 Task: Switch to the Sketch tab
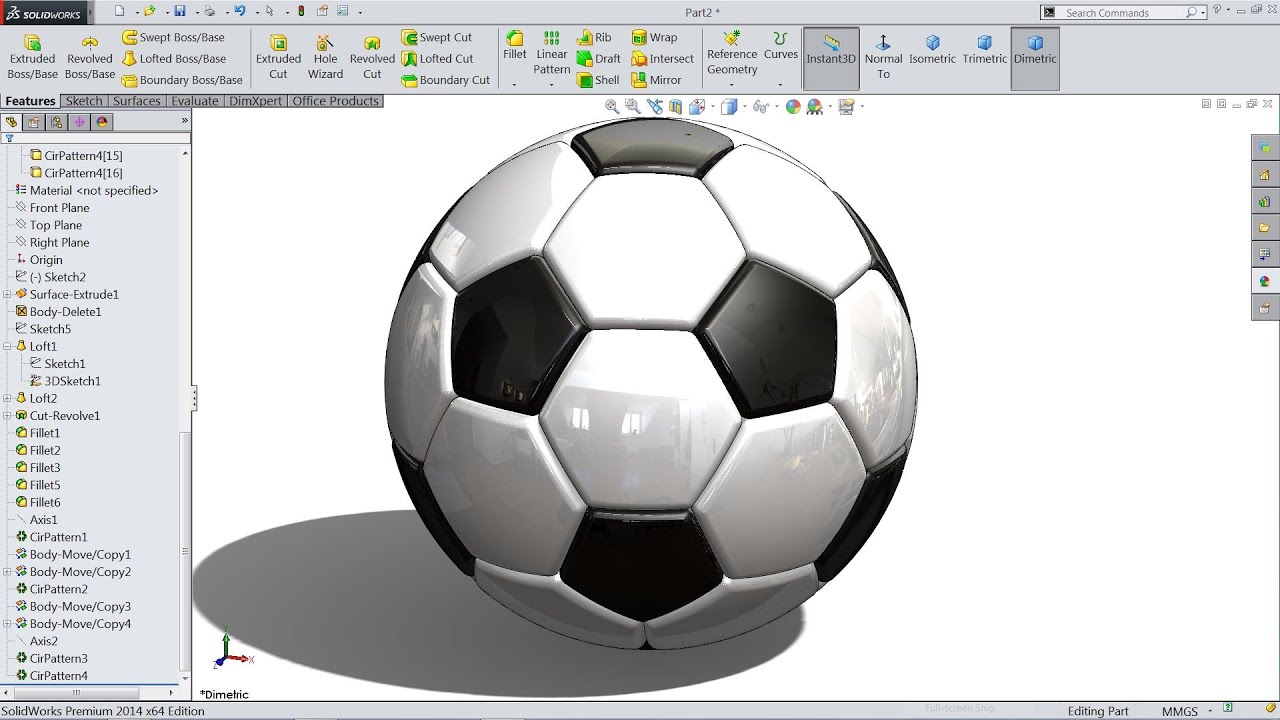[x=84, y=101]
